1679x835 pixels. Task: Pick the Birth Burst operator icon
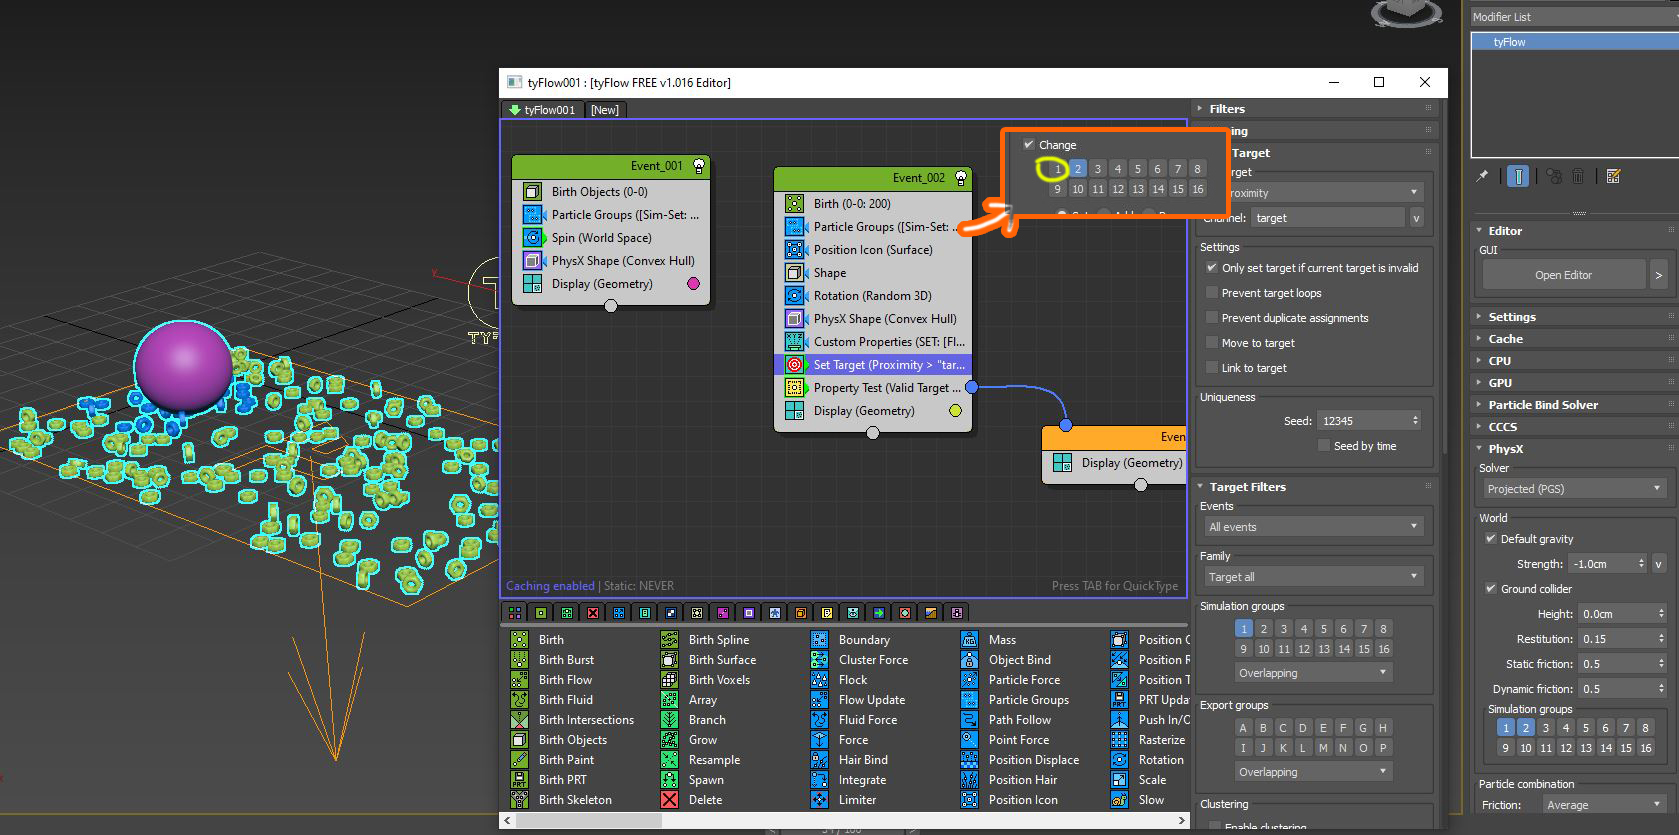coord(519,660)
